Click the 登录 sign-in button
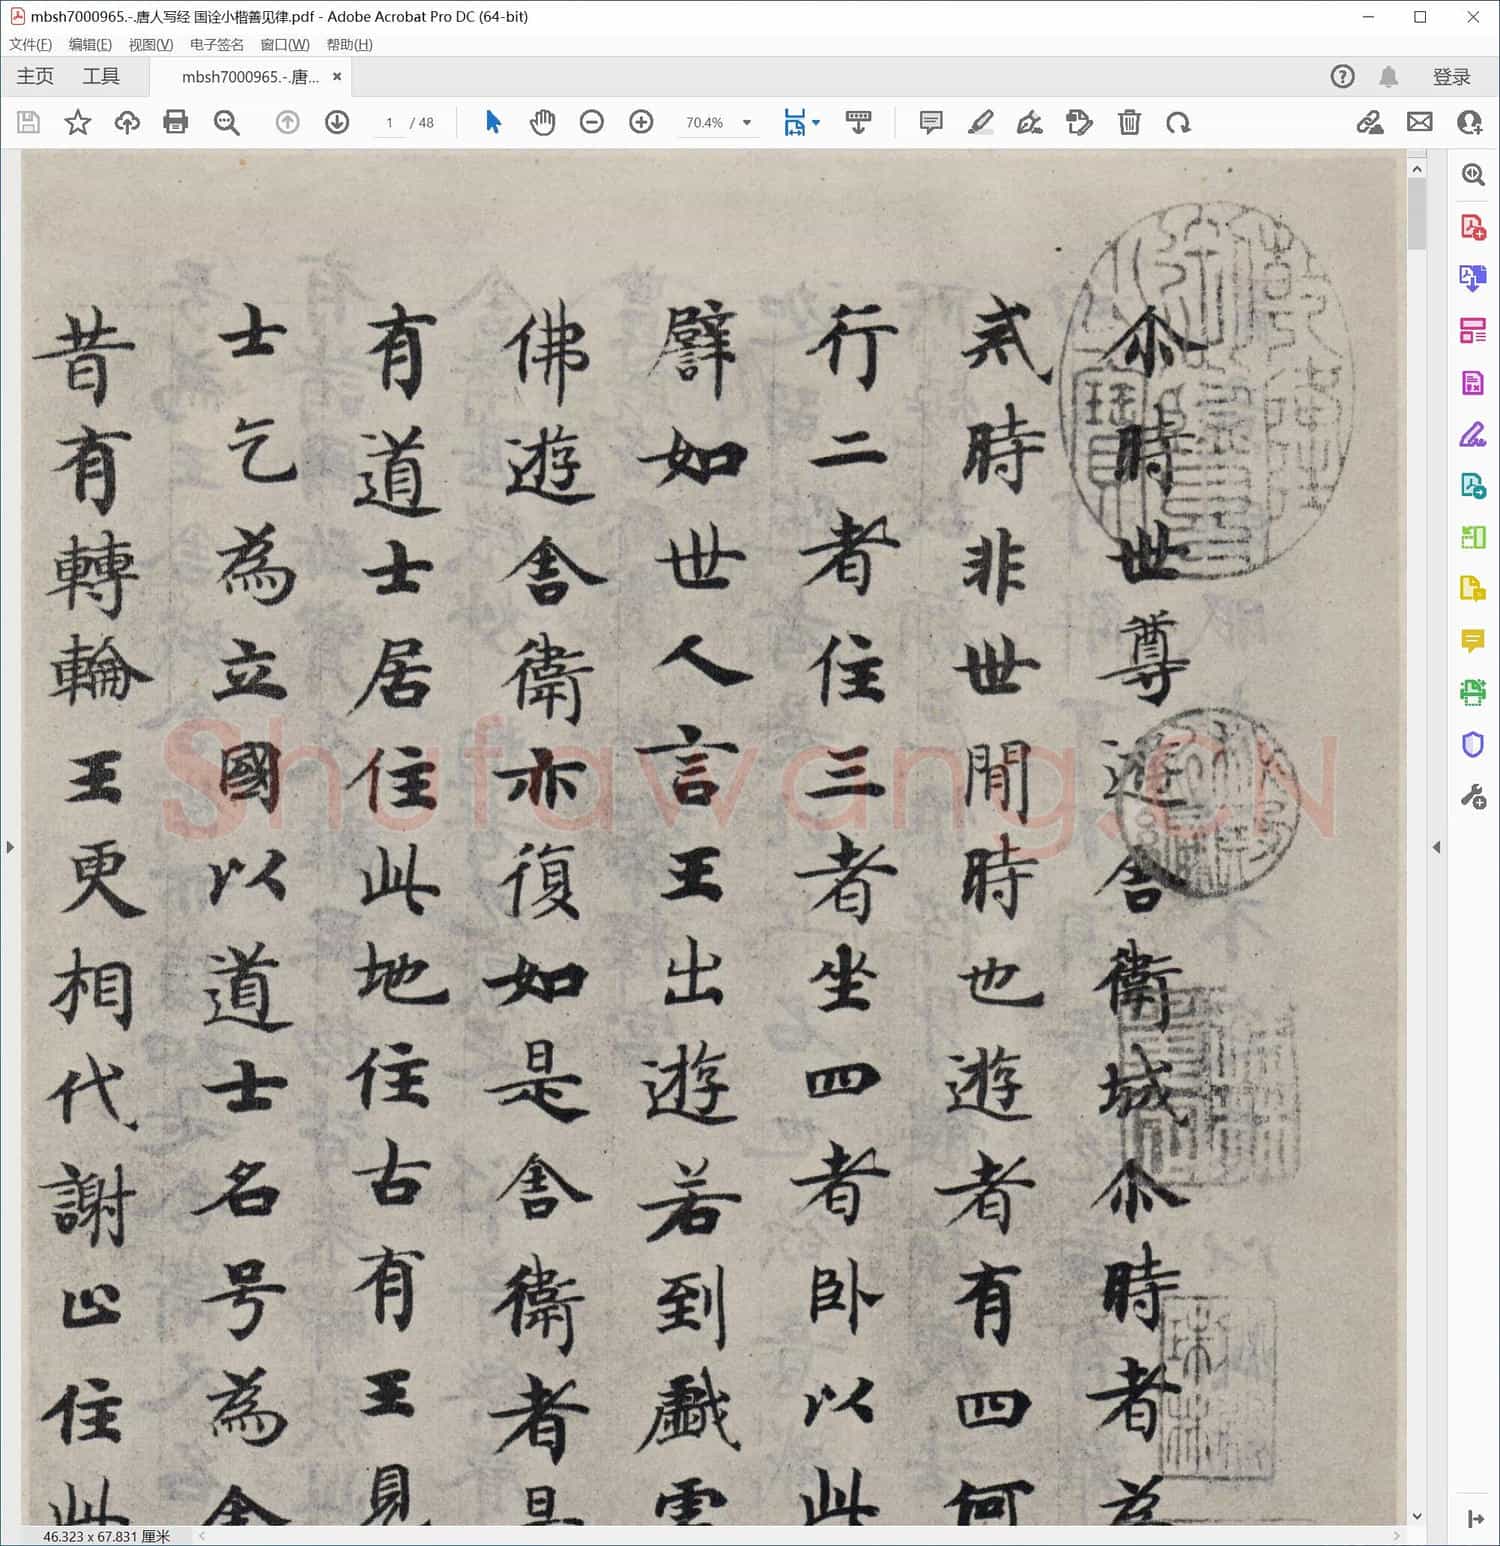Screen dimensions: 1500x1546 pyautogui.click(x=1451, y=77)
